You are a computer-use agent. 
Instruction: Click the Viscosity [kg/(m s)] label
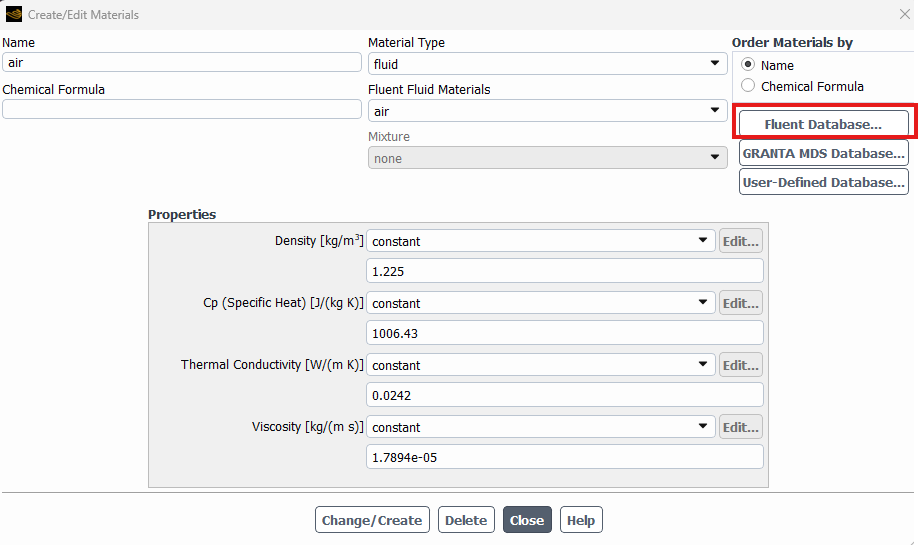coord(308,427)
